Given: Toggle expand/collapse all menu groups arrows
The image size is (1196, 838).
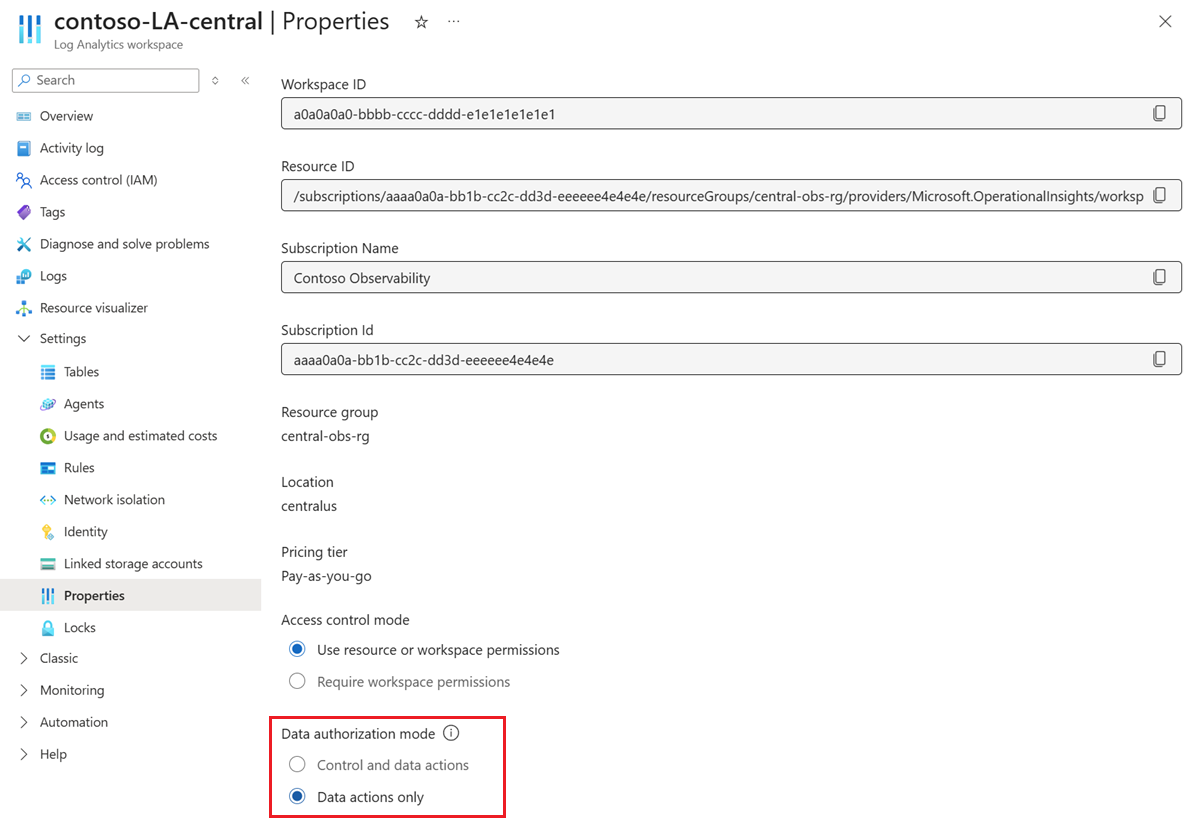Looking at the screenshot, I should (215, 80).
